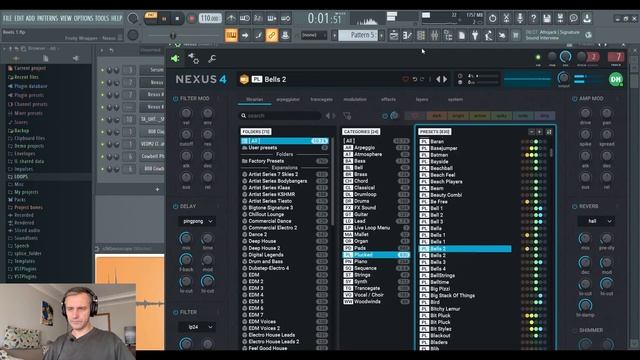The image size is (640, 360).
Task: Switch to the layers tab
Action: pos(422,100)
